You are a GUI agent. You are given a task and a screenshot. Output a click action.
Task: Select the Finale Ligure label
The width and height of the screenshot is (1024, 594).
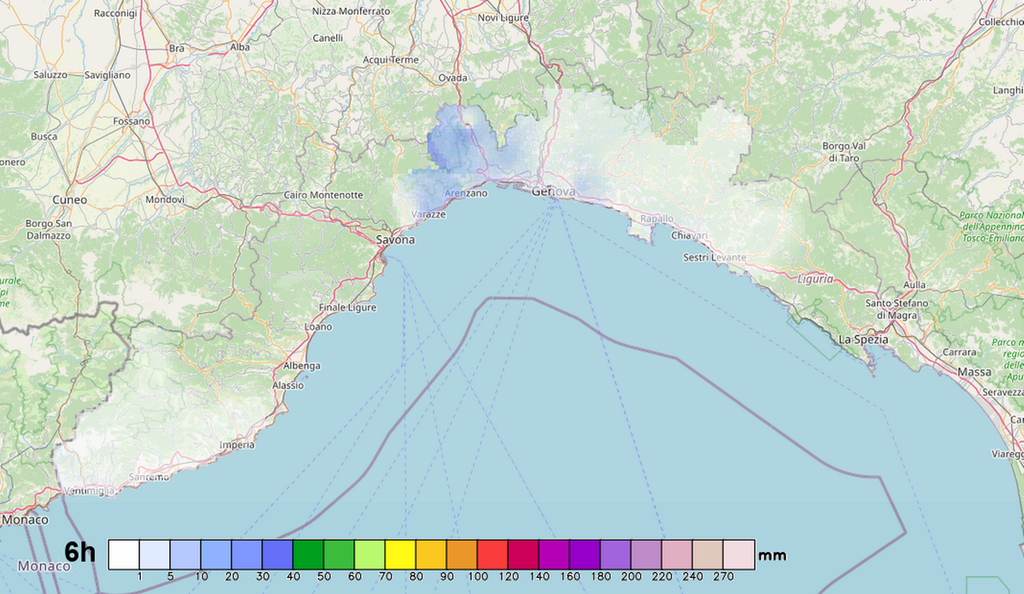tap(347, 307)
